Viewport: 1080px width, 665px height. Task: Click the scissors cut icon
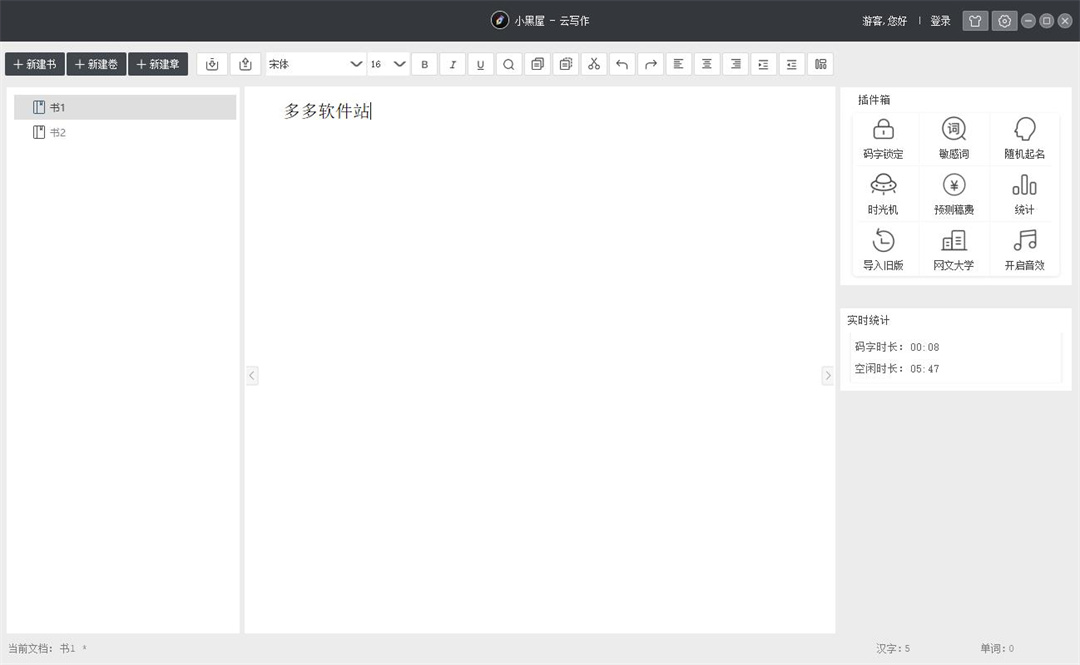(594, 64)
